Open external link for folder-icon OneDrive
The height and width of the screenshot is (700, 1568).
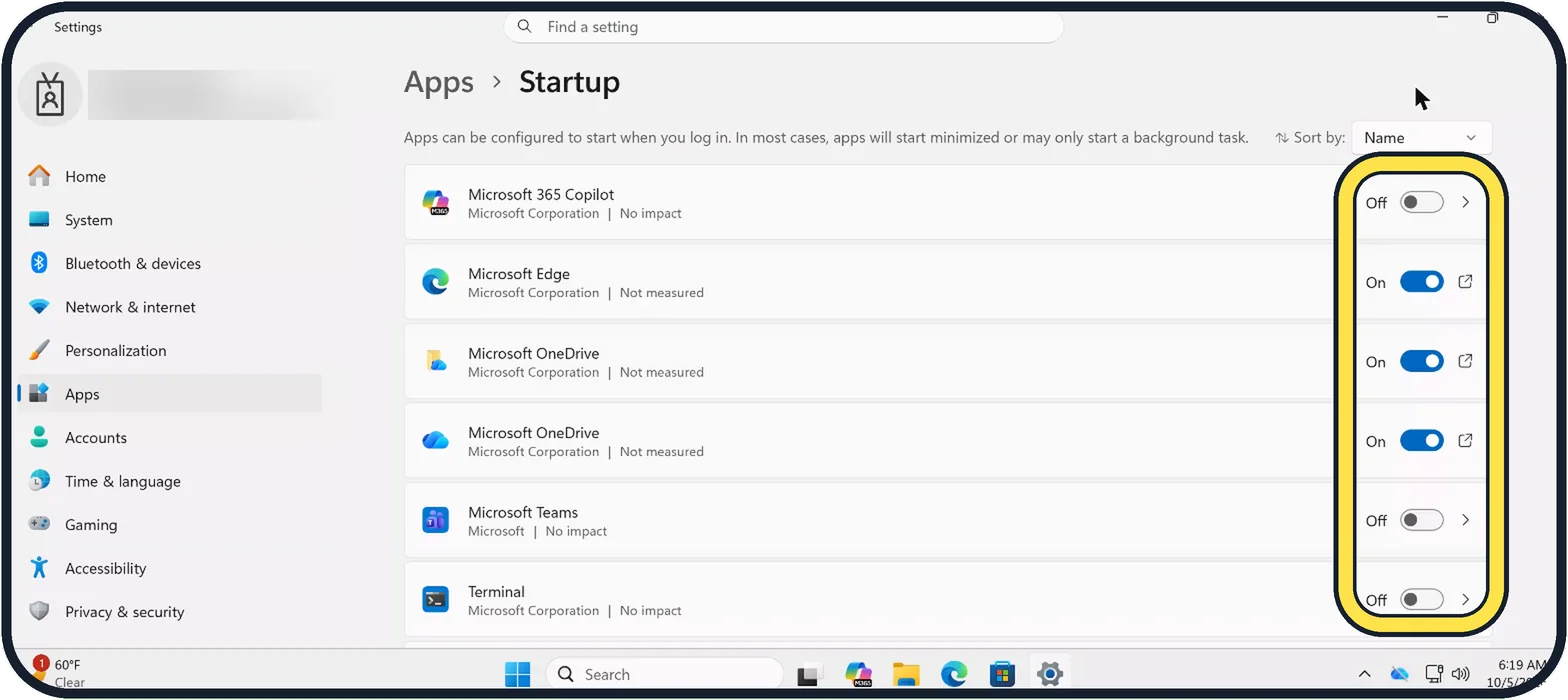pos(1465,361)
